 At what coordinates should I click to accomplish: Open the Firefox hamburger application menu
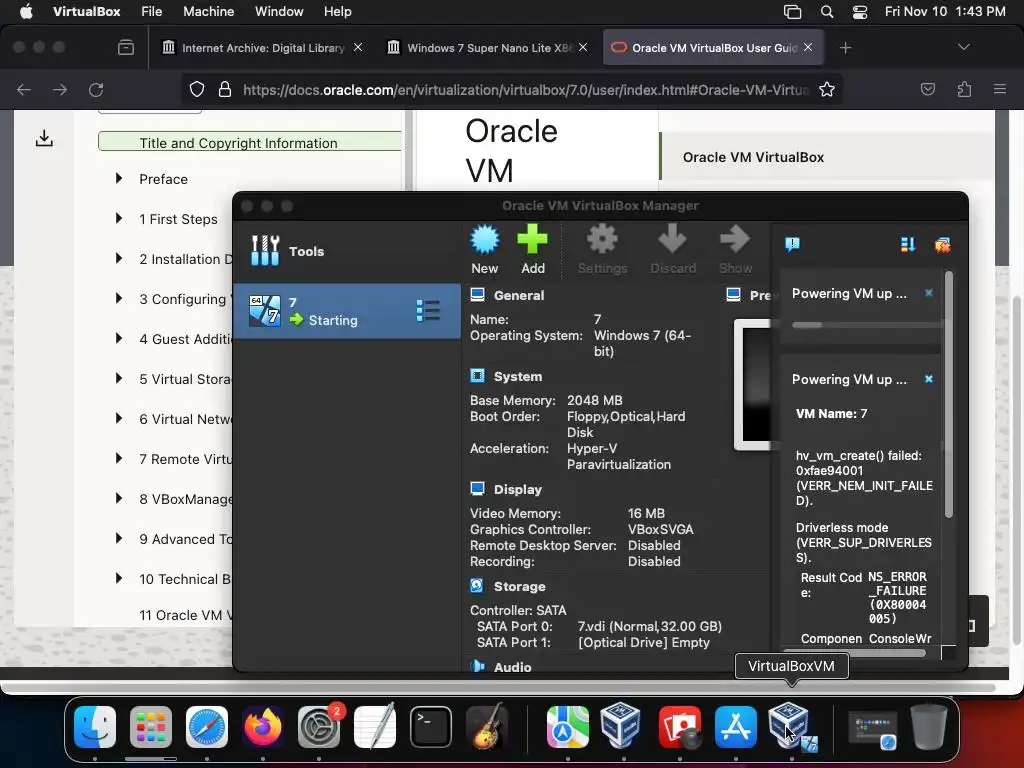tap(1000, 89)
